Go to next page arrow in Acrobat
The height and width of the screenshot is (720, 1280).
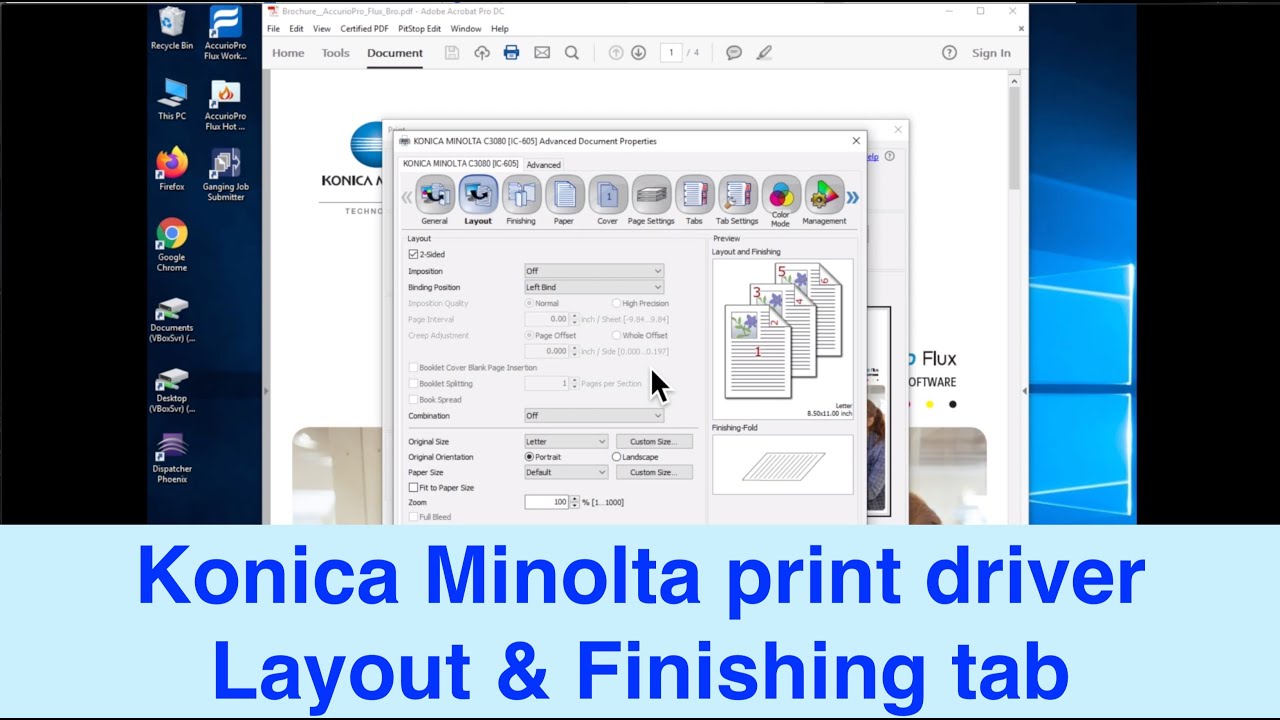coord(638,53)
